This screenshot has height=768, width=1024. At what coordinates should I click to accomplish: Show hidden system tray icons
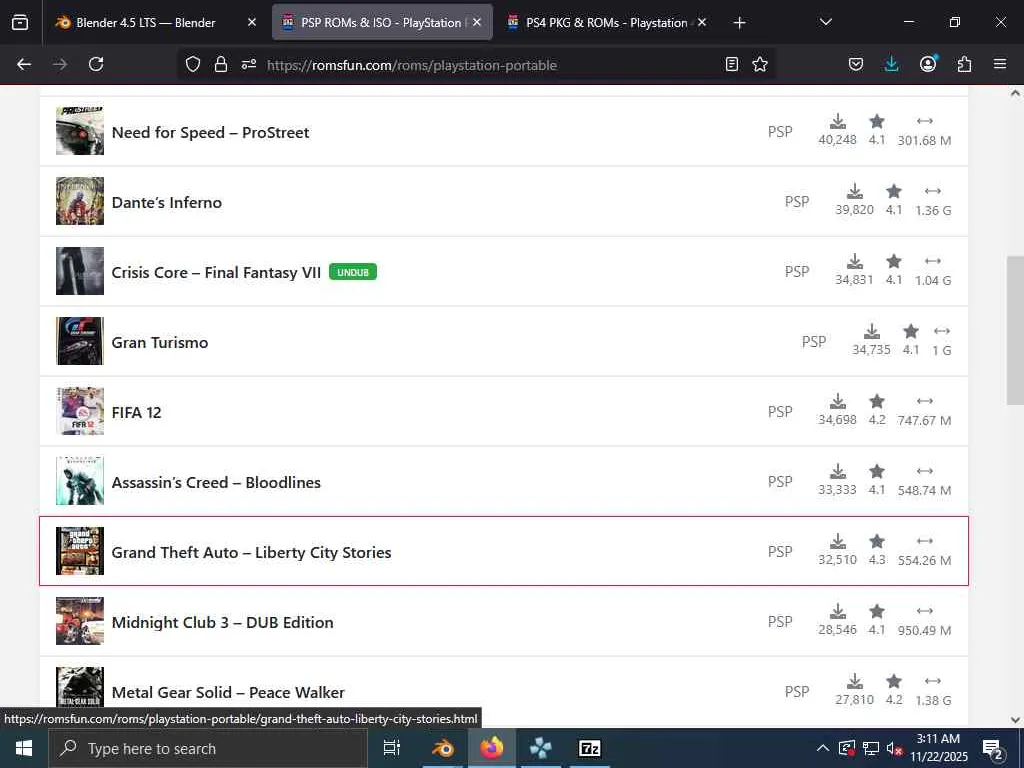(x=823, y=748)
